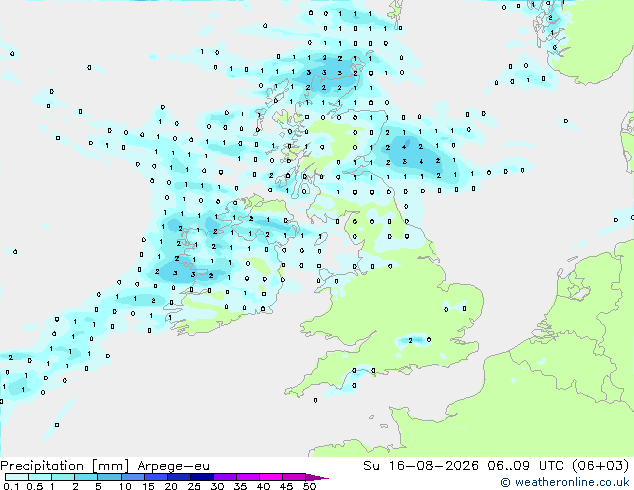The width and height of the screenshot is (634, 490).
Task: Click the 'Precipitation [mm]' title text
Action: point(65,466)
